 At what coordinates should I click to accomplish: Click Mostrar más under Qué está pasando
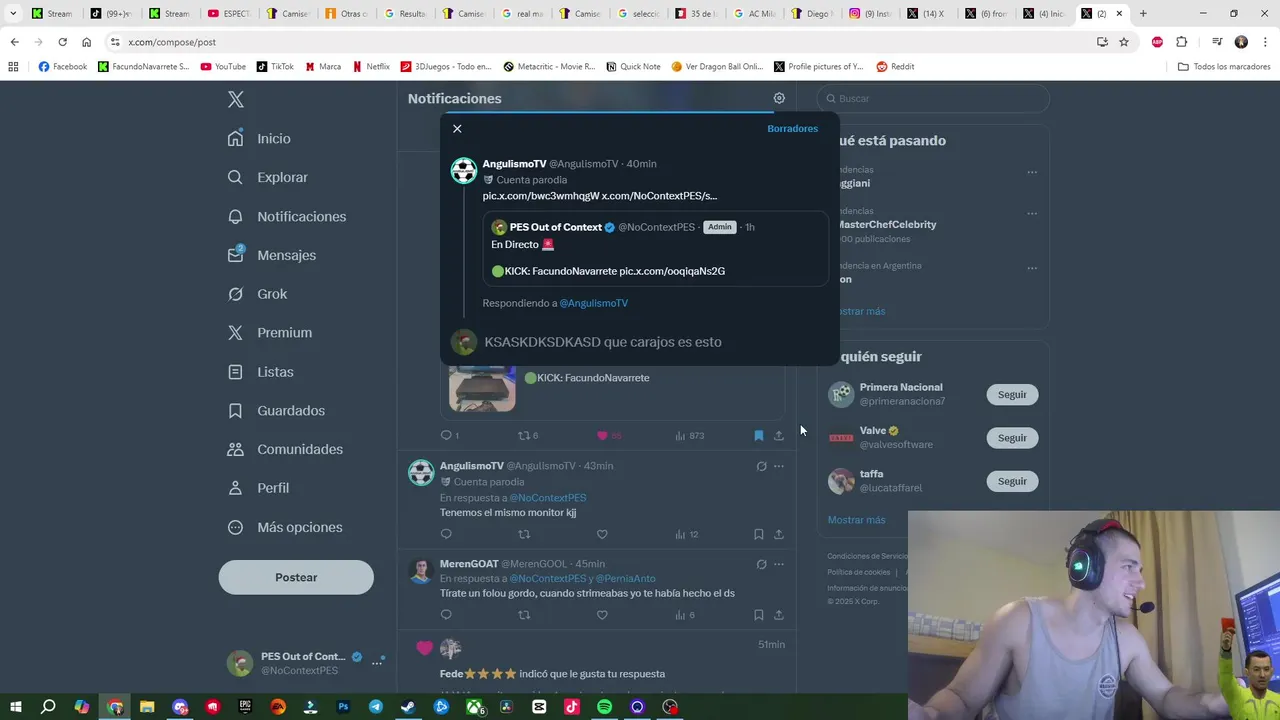pos(862,311)
